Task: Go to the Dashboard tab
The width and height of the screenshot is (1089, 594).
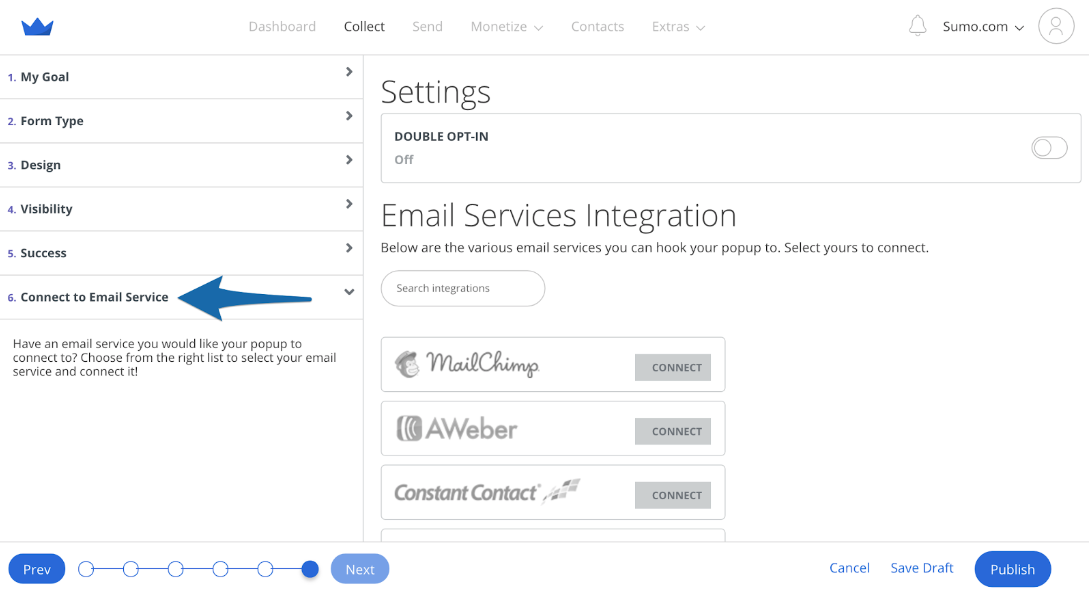Action: [282, 26]
